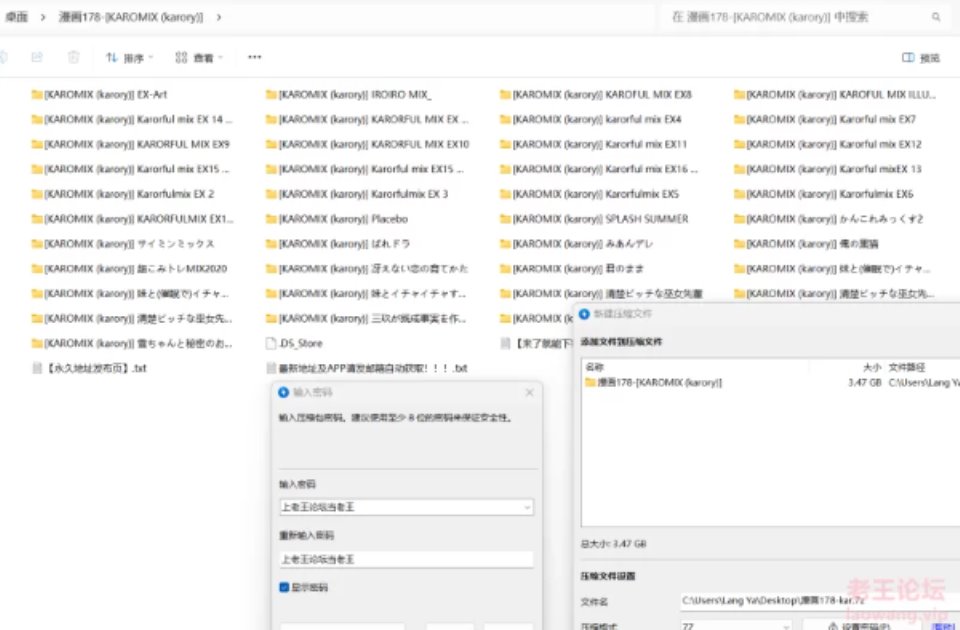
Task: Click the 文件路径 column header in archive dialog
Action: pyautogui.click(x=907, y=367)
